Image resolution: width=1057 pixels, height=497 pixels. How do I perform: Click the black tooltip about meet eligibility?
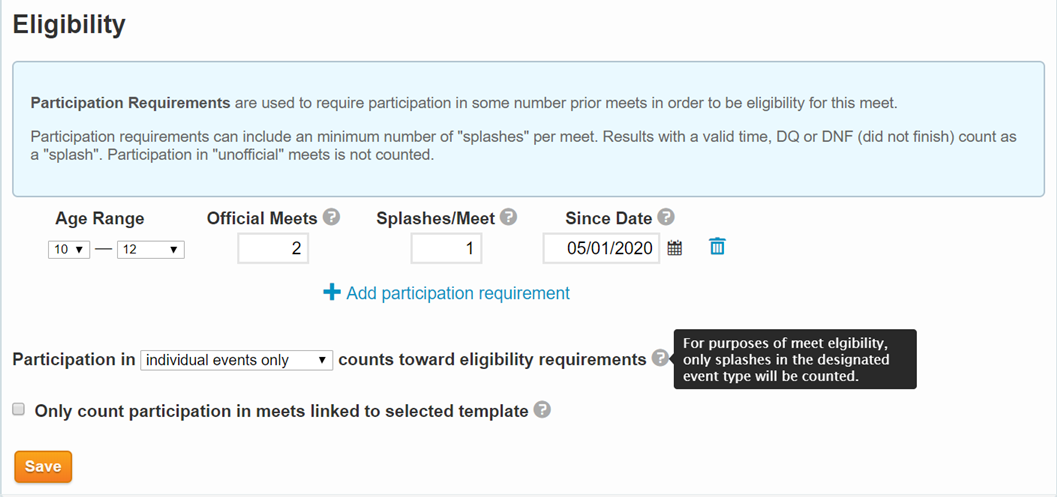[x=795, y=359]
